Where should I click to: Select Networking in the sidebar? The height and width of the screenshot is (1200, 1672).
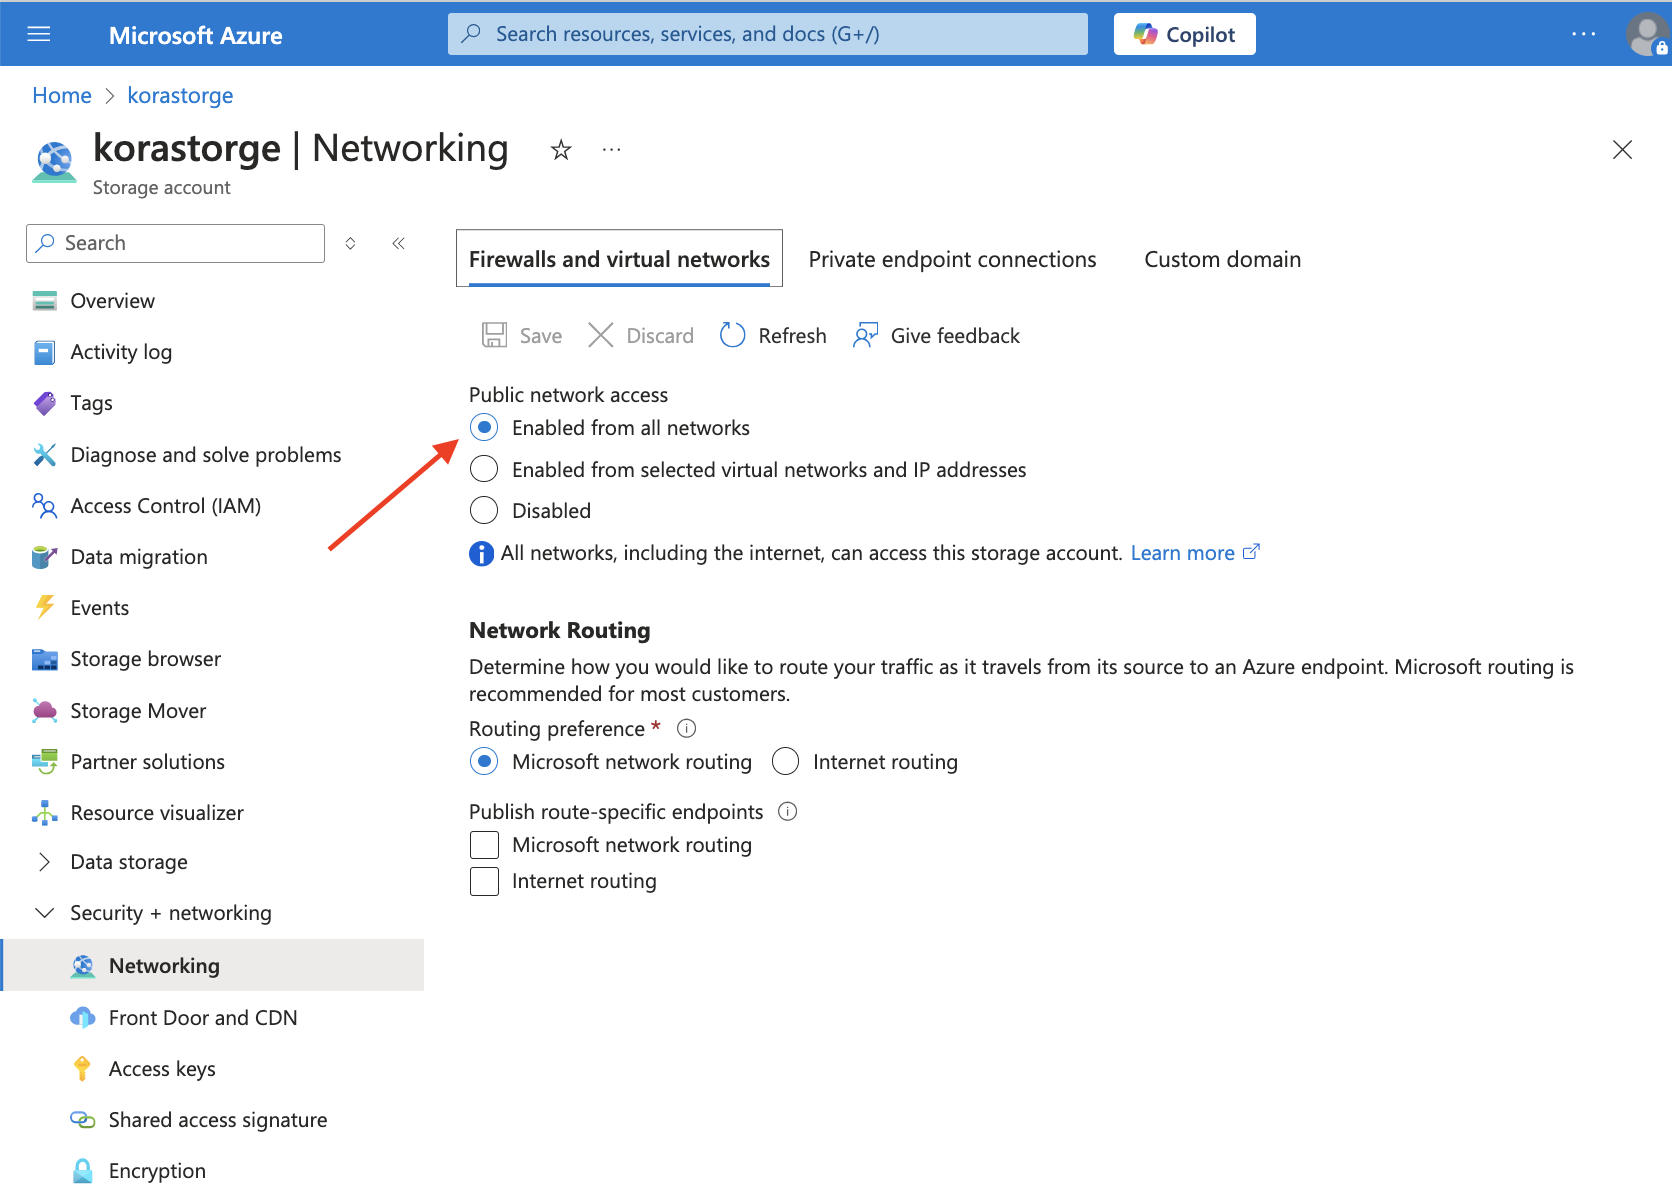[x=212, y=965]
